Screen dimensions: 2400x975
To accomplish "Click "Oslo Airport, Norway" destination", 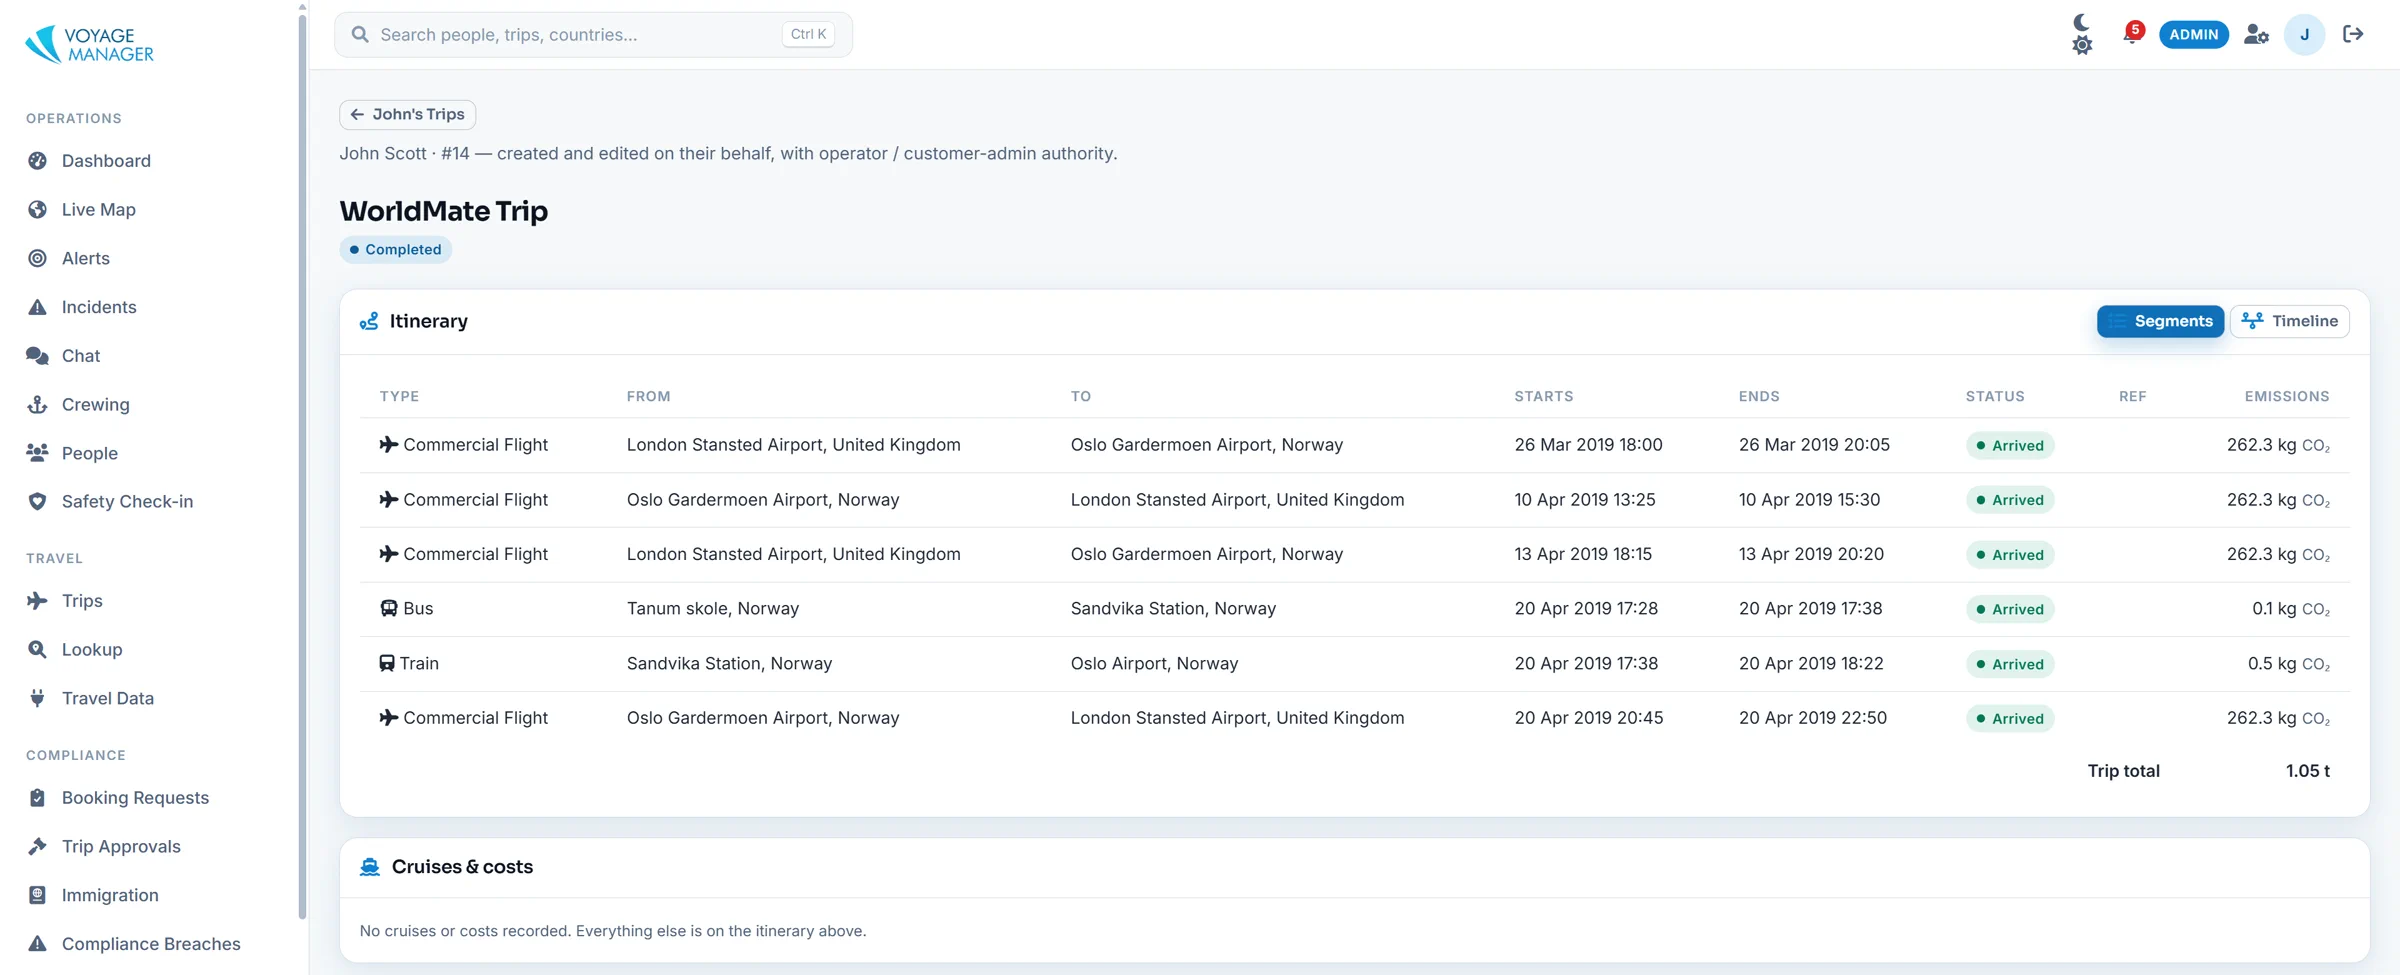I will (1154, 664).
